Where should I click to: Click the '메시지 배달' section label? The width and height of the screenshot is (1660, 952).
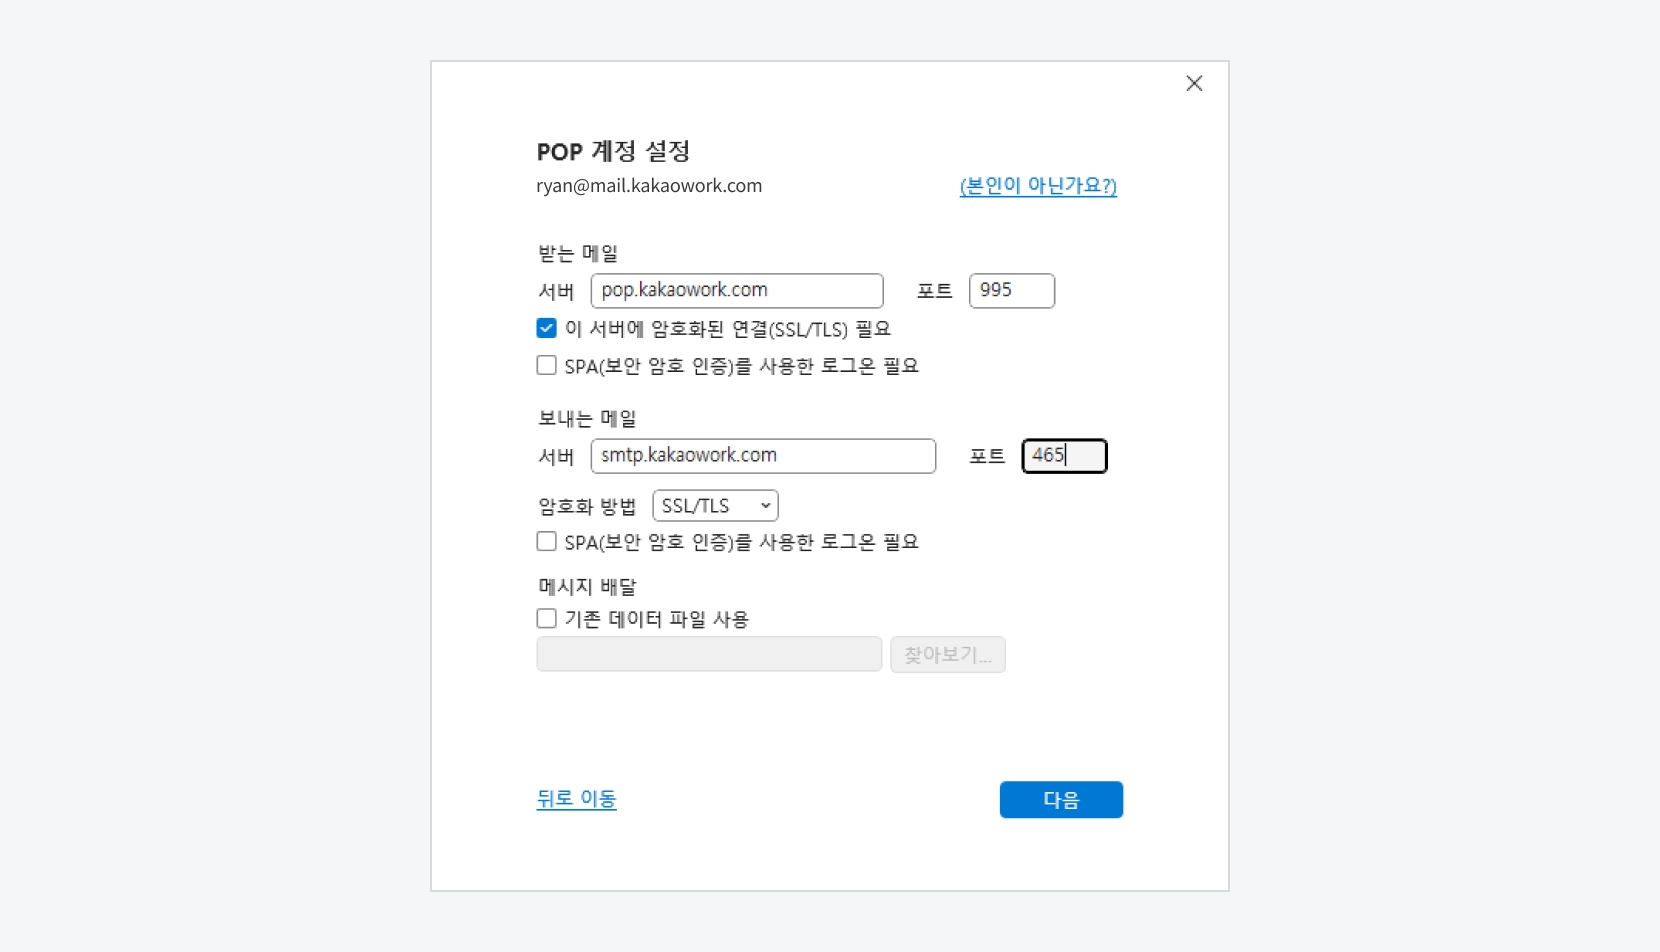point(587,587)
